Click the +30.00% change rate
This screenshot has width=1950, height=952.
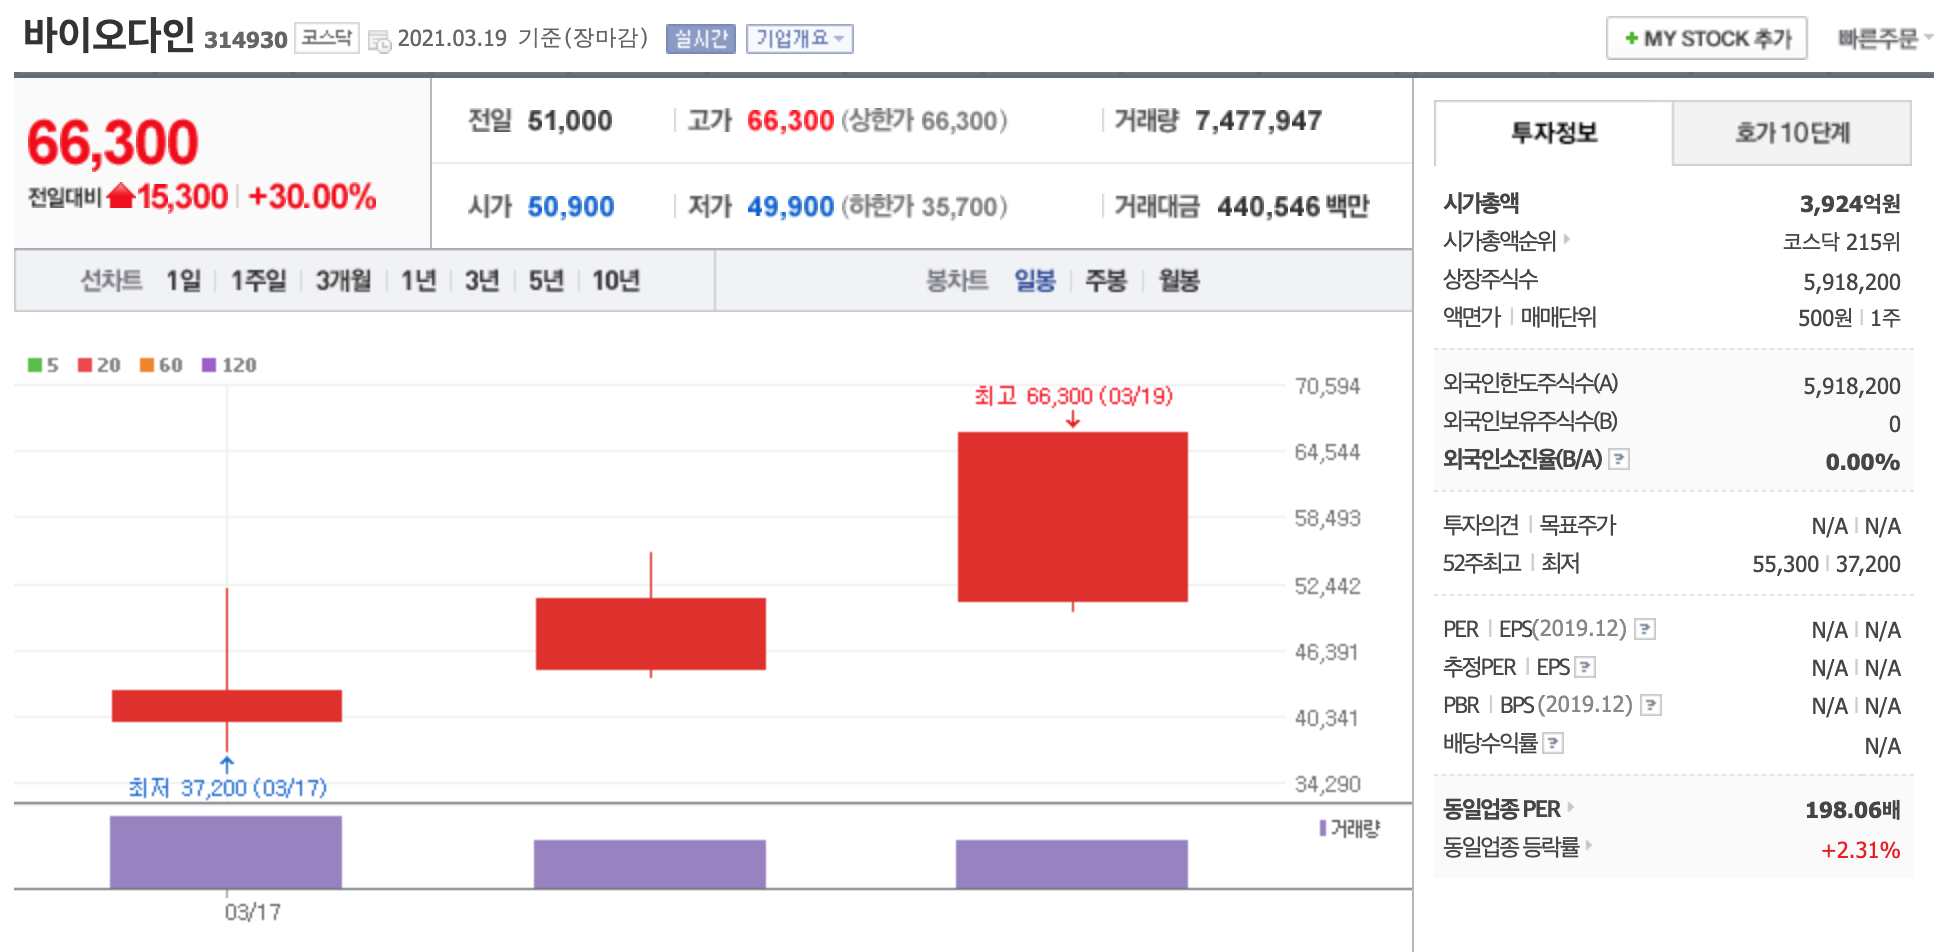point(312,196)
